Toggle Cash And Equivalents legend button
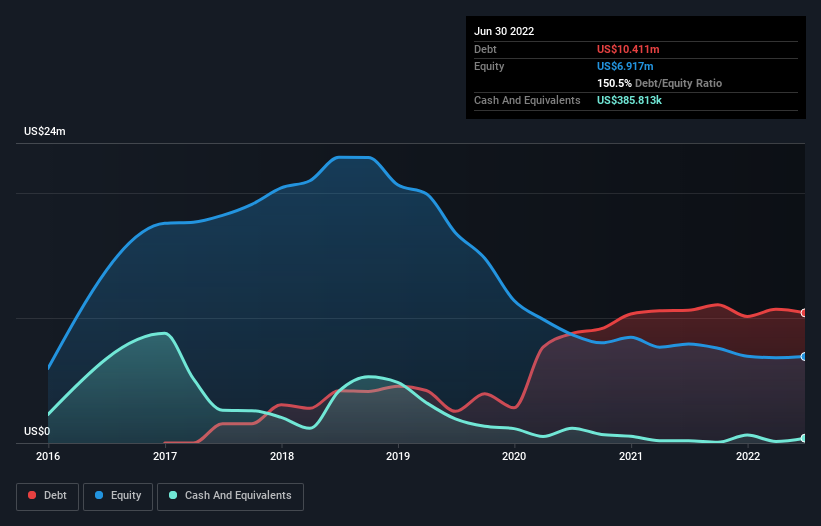The width and height of the screenshot is (821, 526). [230, 496]
